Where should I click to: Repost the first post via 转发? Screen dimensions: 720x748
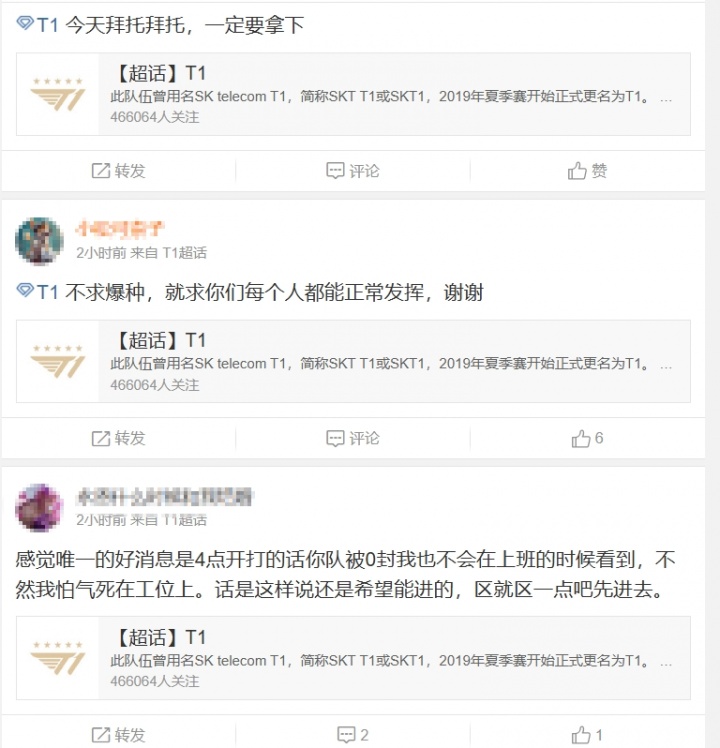[x=118, y=171]
